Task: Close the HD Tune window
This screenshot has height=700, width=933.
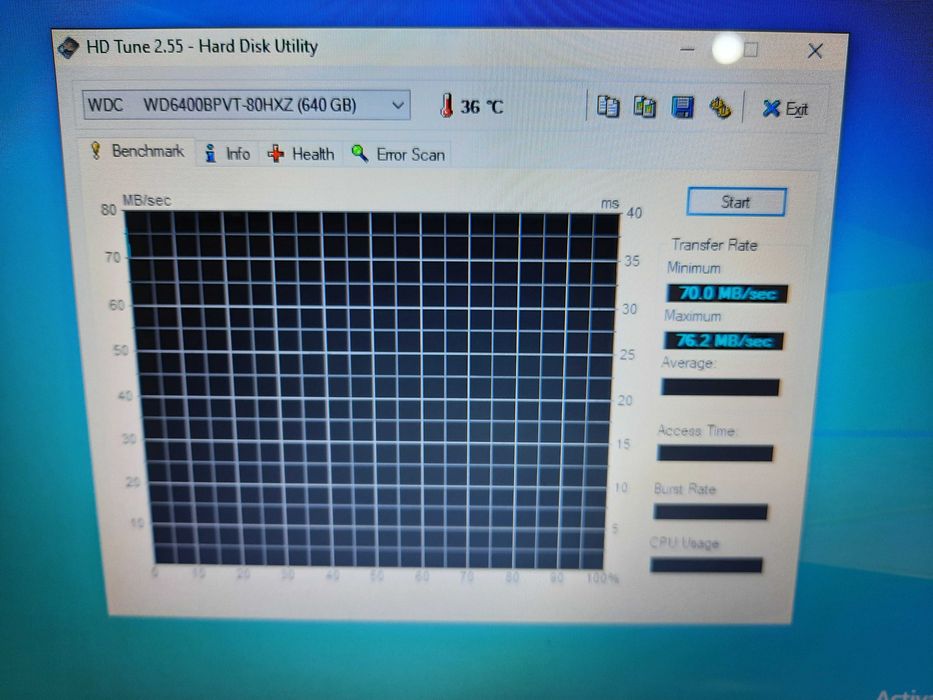Action: click(815, 51)
